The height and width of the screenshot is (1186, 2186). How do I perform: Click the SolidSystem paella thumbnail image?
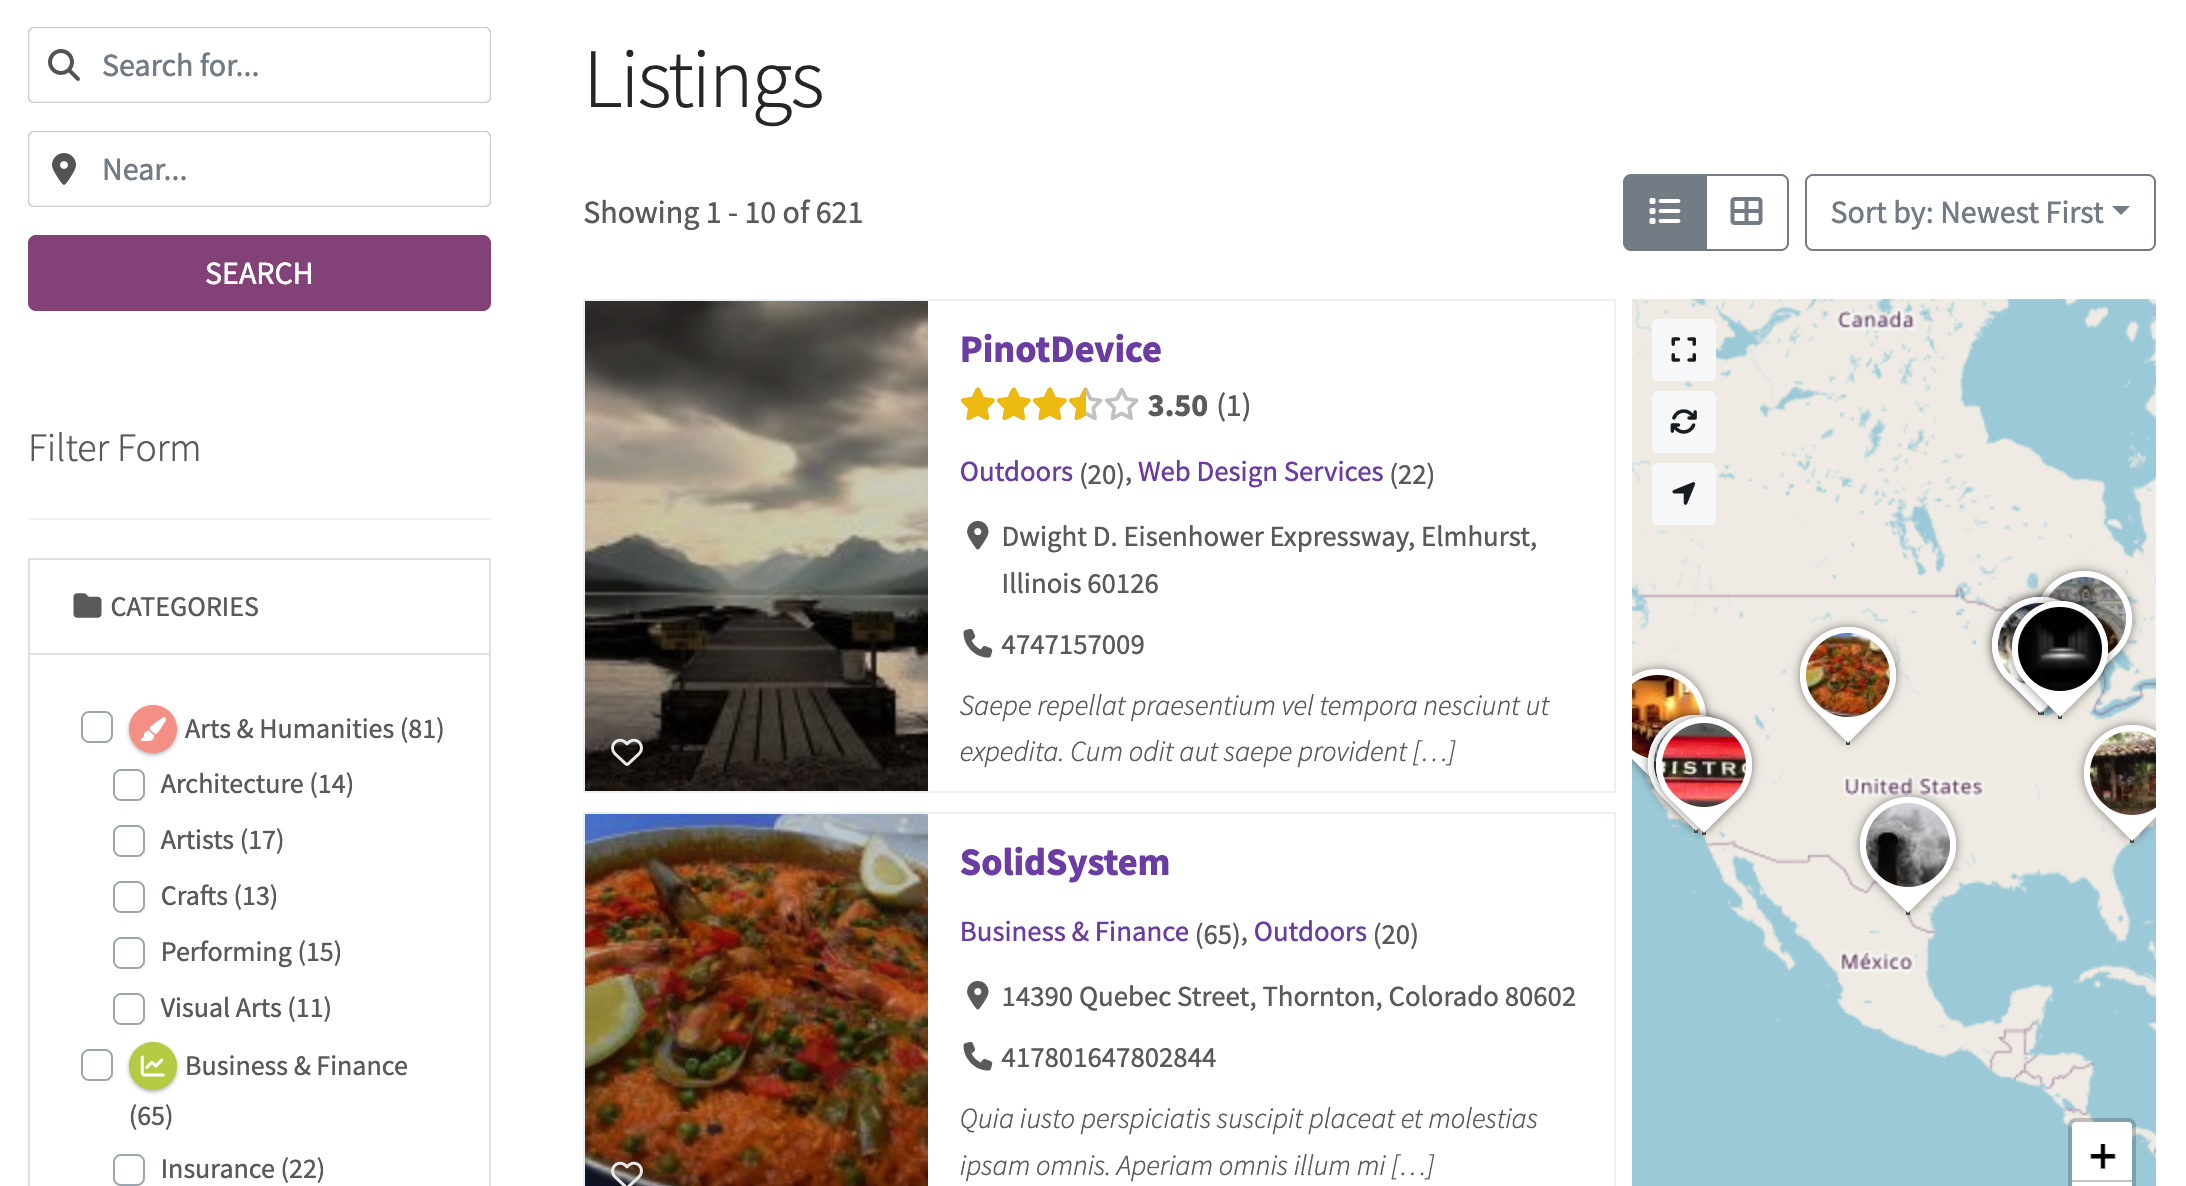(756, 1000)
